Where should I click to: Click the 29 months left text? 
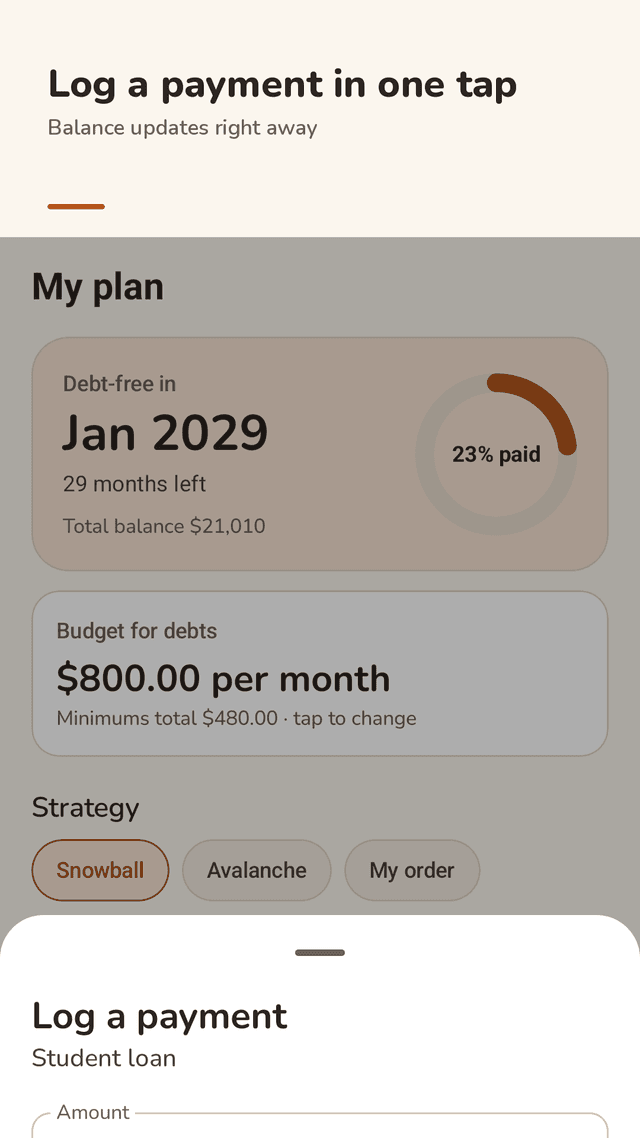point(134,484)
